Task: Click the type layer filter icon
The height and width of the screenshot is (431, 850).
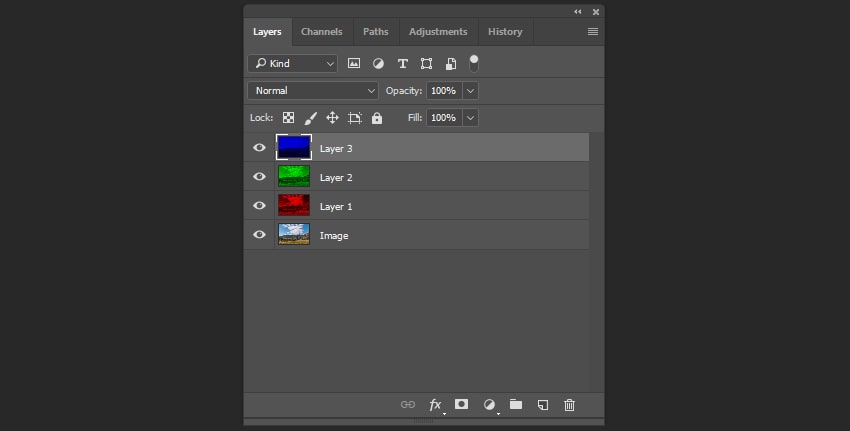Action: 403,63
